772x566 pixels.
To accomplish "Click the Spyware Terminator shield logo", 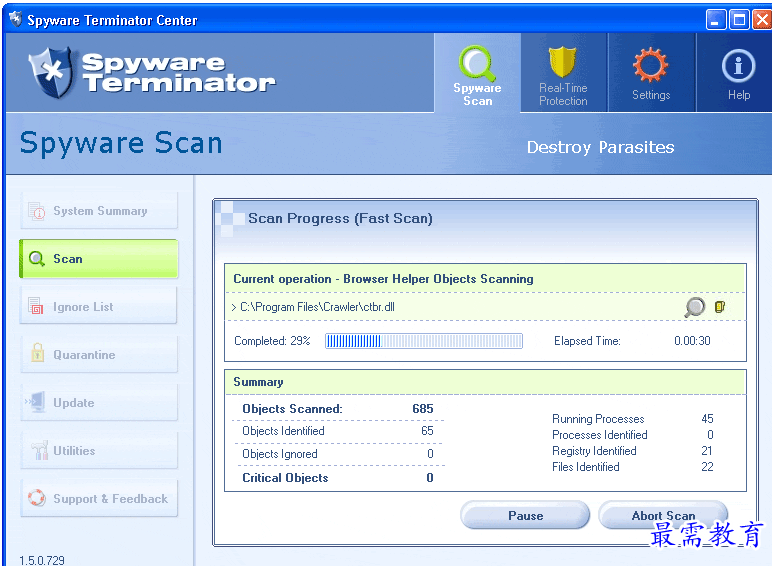I will coord(51,73).
